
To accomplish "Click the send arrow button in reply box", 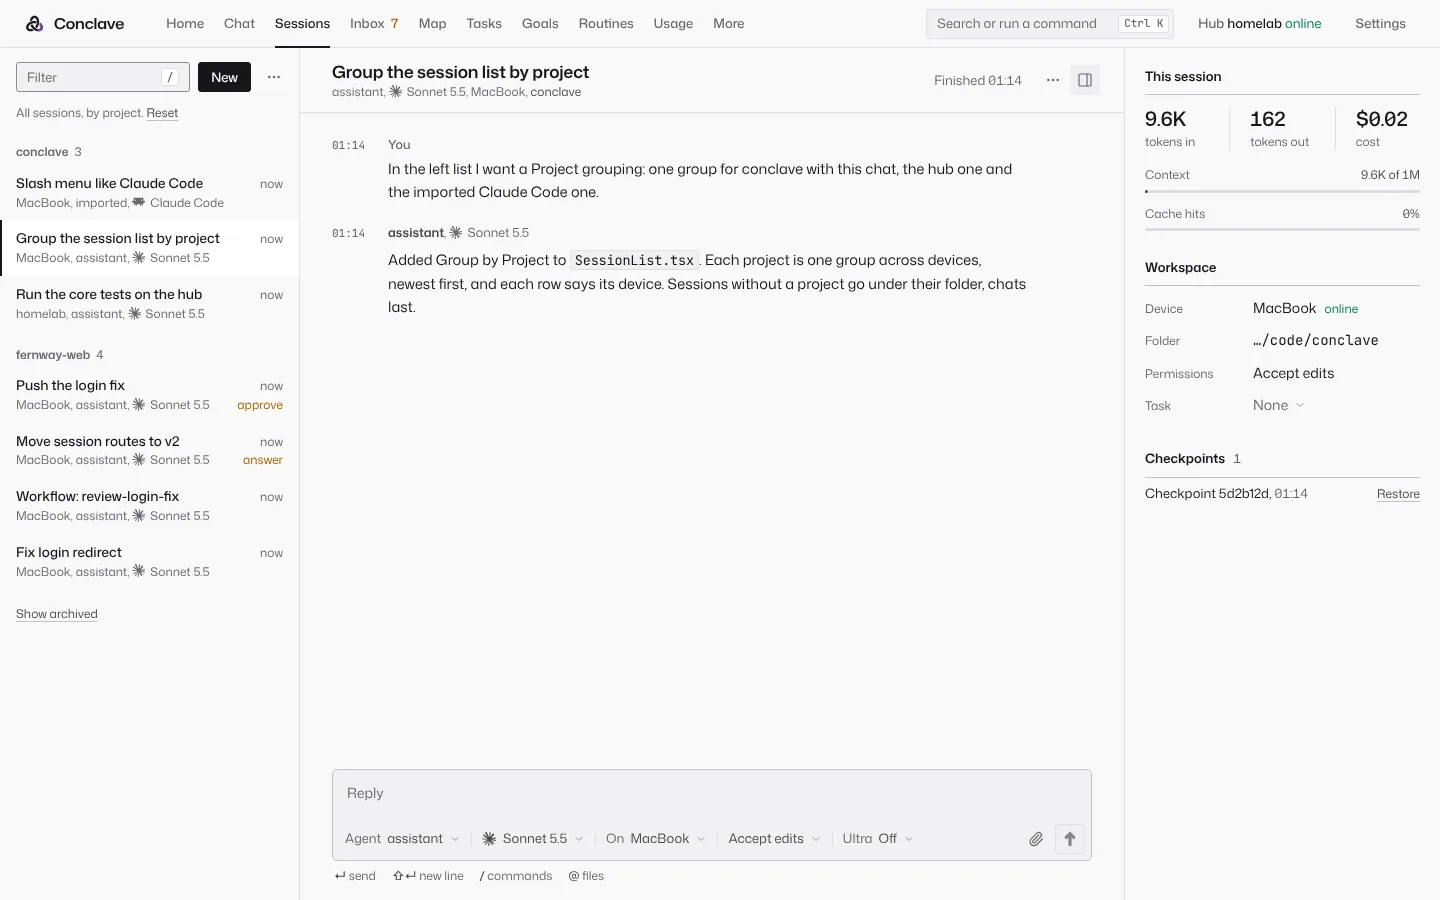I will click(x=1070, y=839).
